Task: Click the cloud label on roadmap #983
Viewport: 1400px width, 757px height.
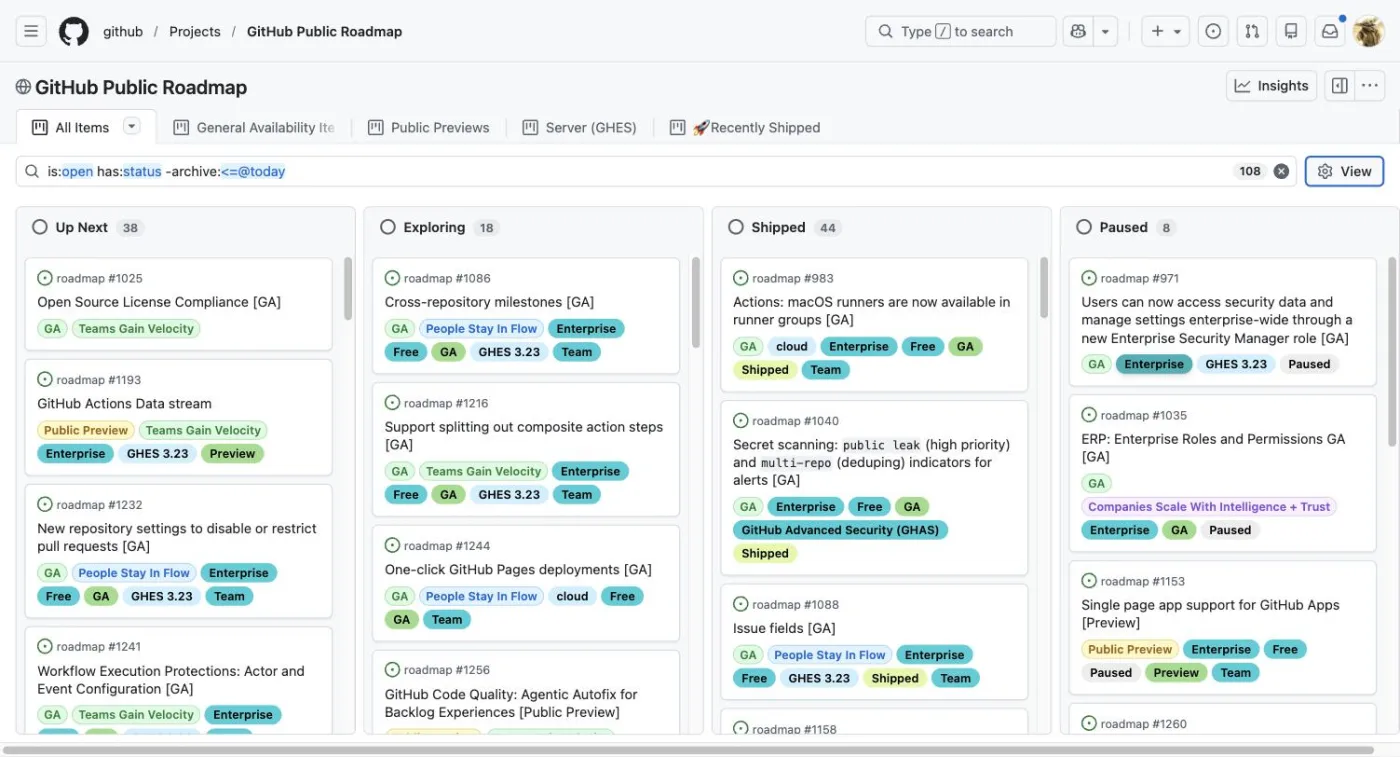Action: (x=791, y=347)
